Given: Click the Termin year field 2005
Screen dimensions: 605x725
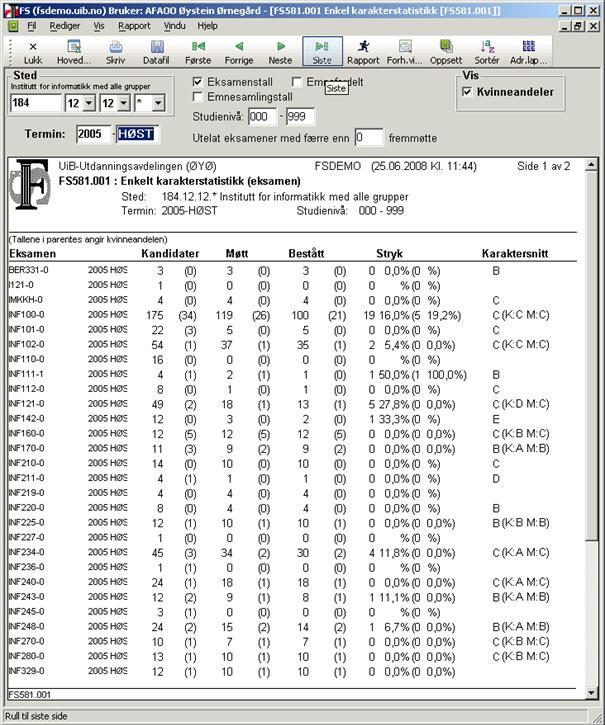Looking at the screenshot, I should 94,134.
